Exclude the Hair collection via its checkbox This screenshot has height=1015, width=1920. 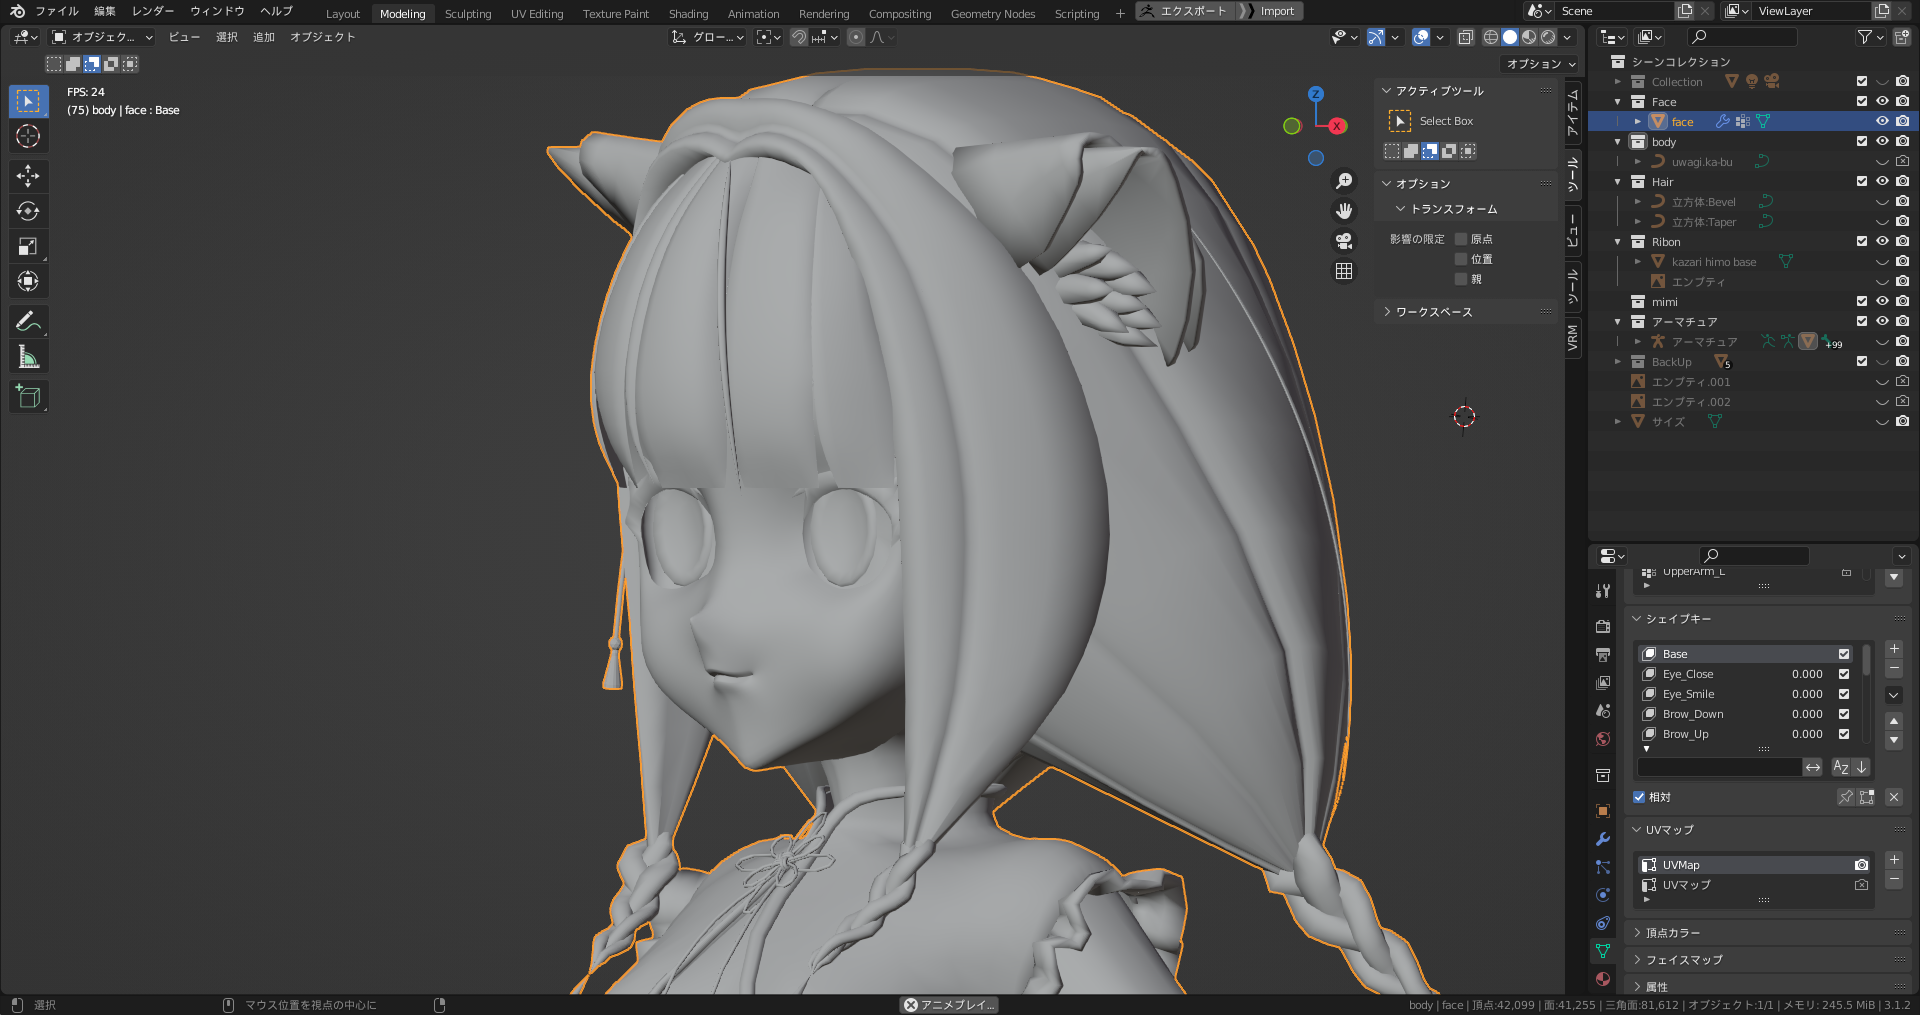(1862, 181)
